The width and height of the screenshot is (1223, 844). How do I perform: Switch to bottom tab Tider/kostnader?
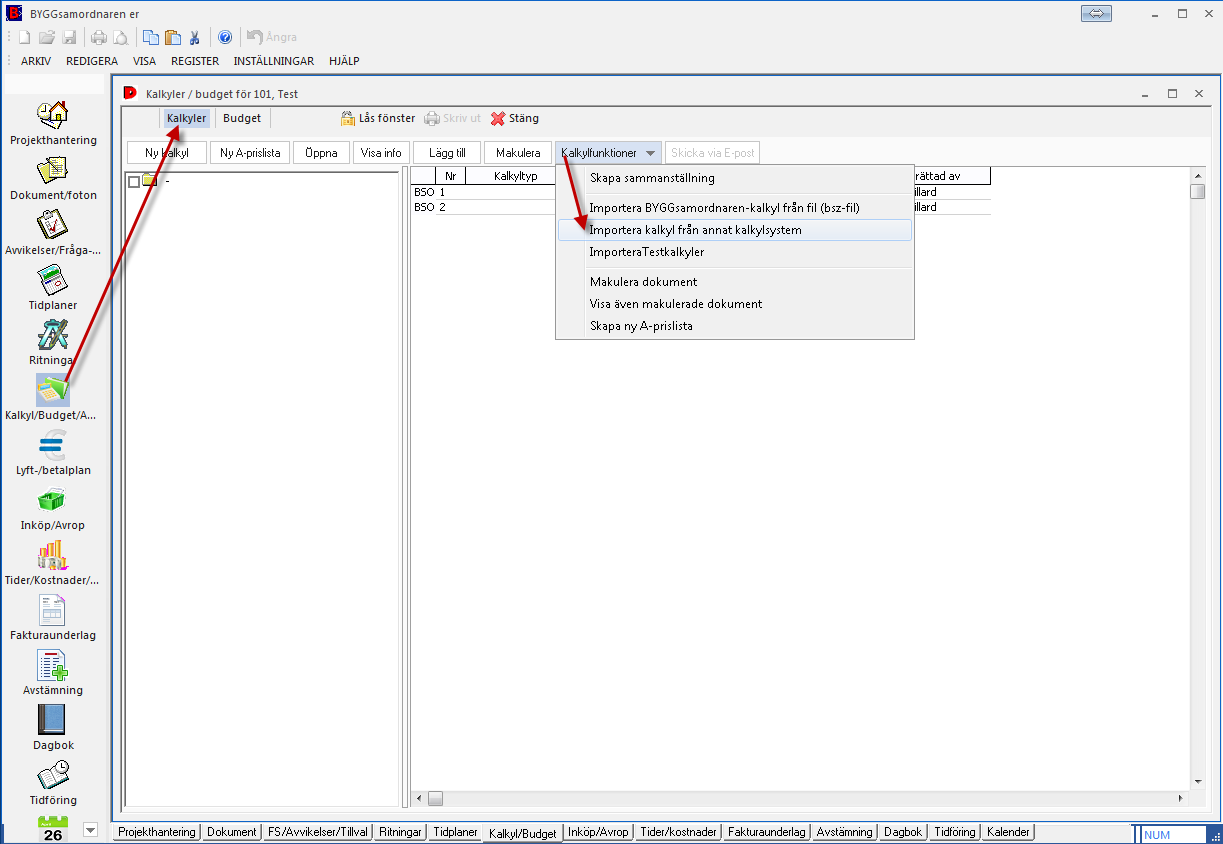678,832
